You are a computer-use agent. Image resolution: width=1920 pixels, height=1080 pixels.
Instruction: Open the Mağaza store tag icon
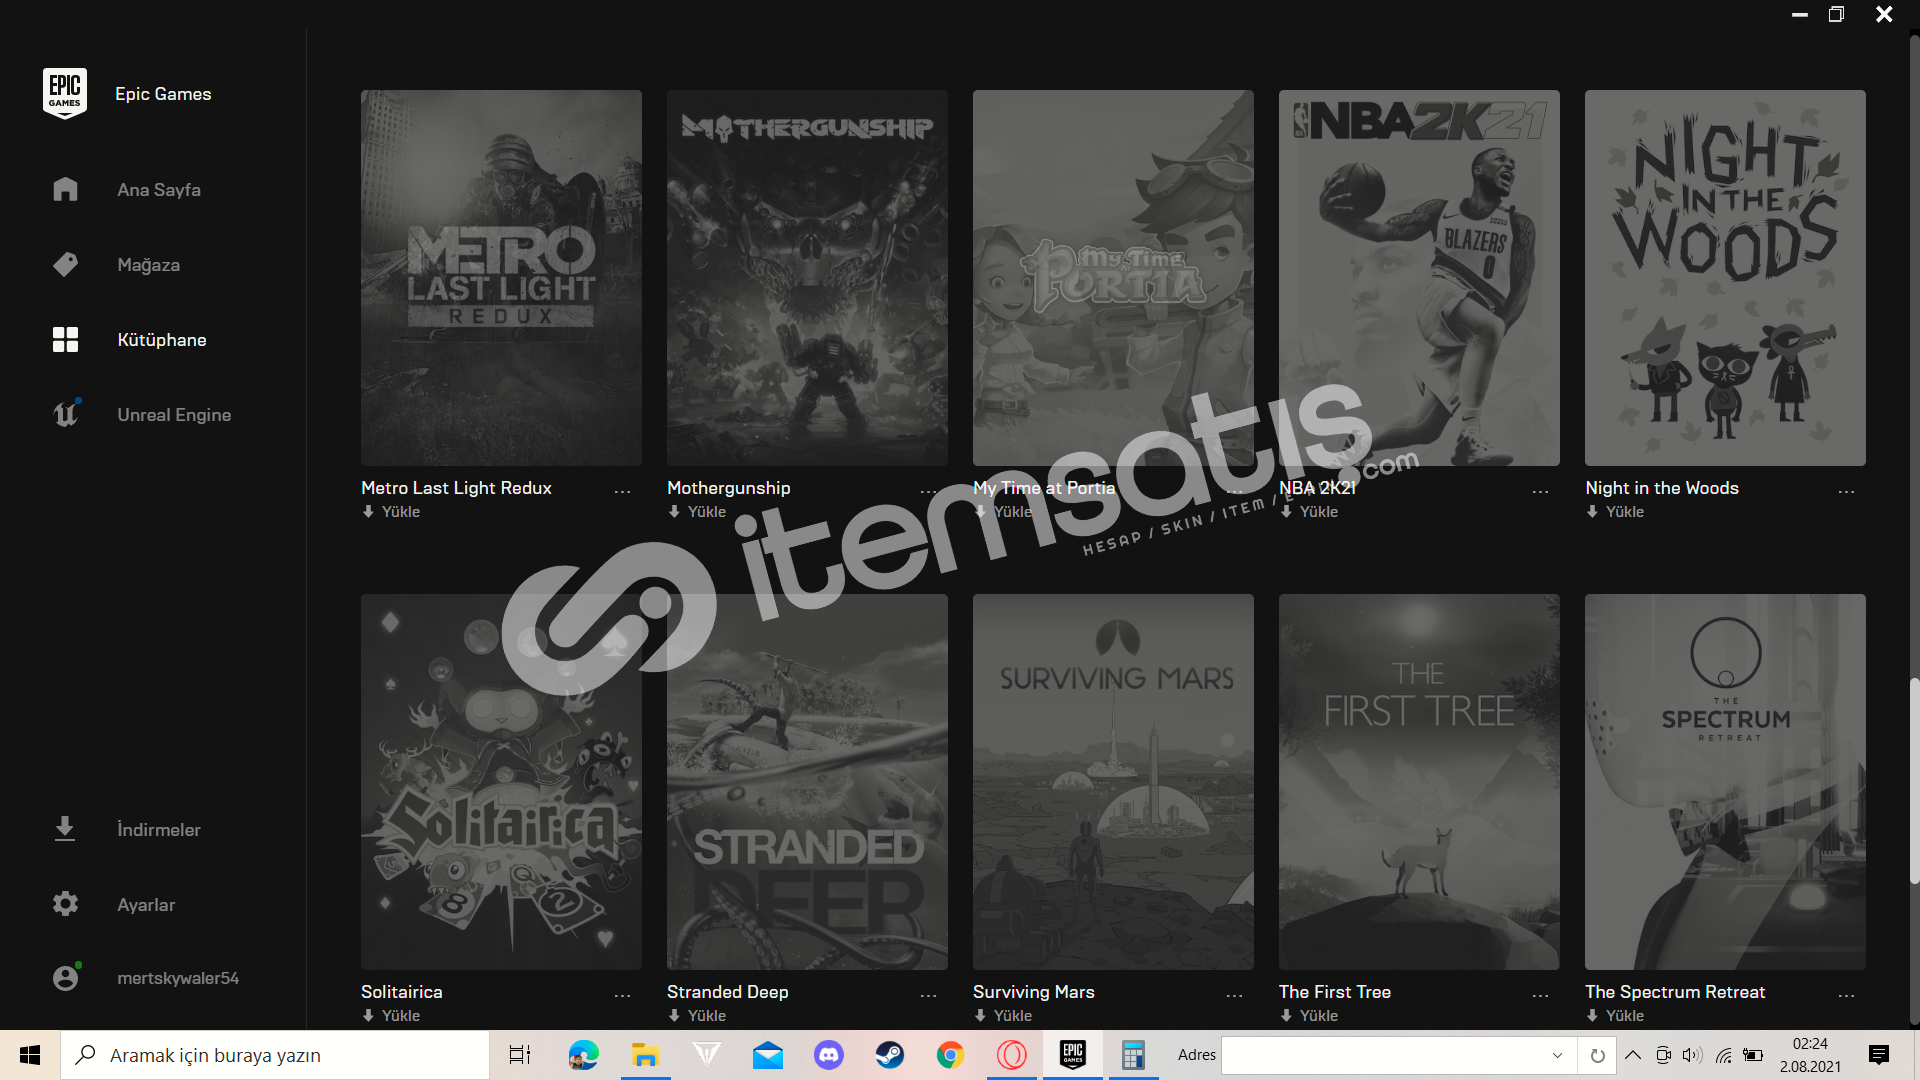[x=65, y=264]
